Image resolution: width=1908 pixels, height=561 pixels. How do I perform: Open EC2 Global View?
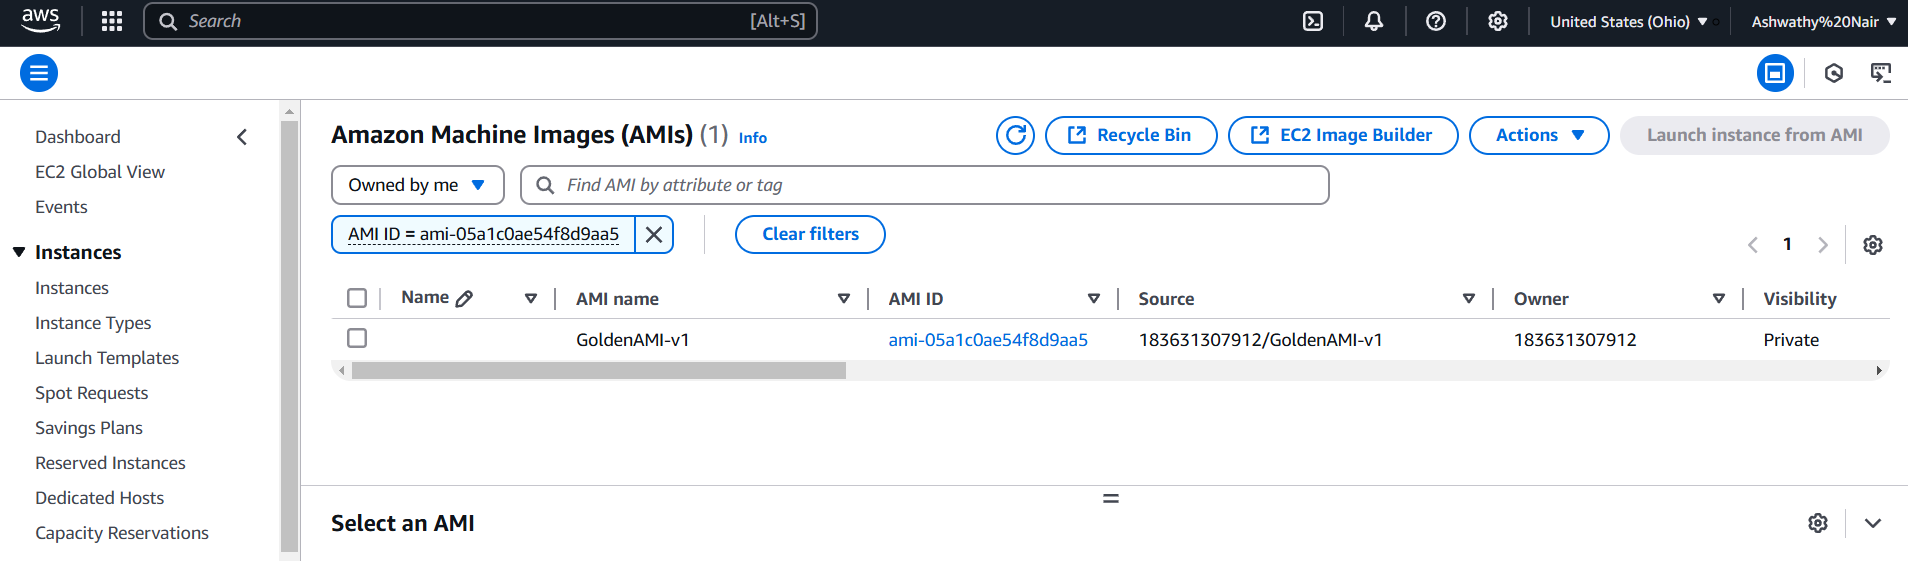pos(100,172)
